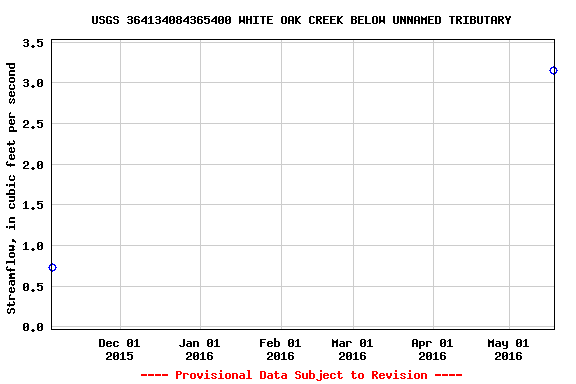
Task: Click the 3.0 y-axis tick value
Action: [x=33, y=83]
